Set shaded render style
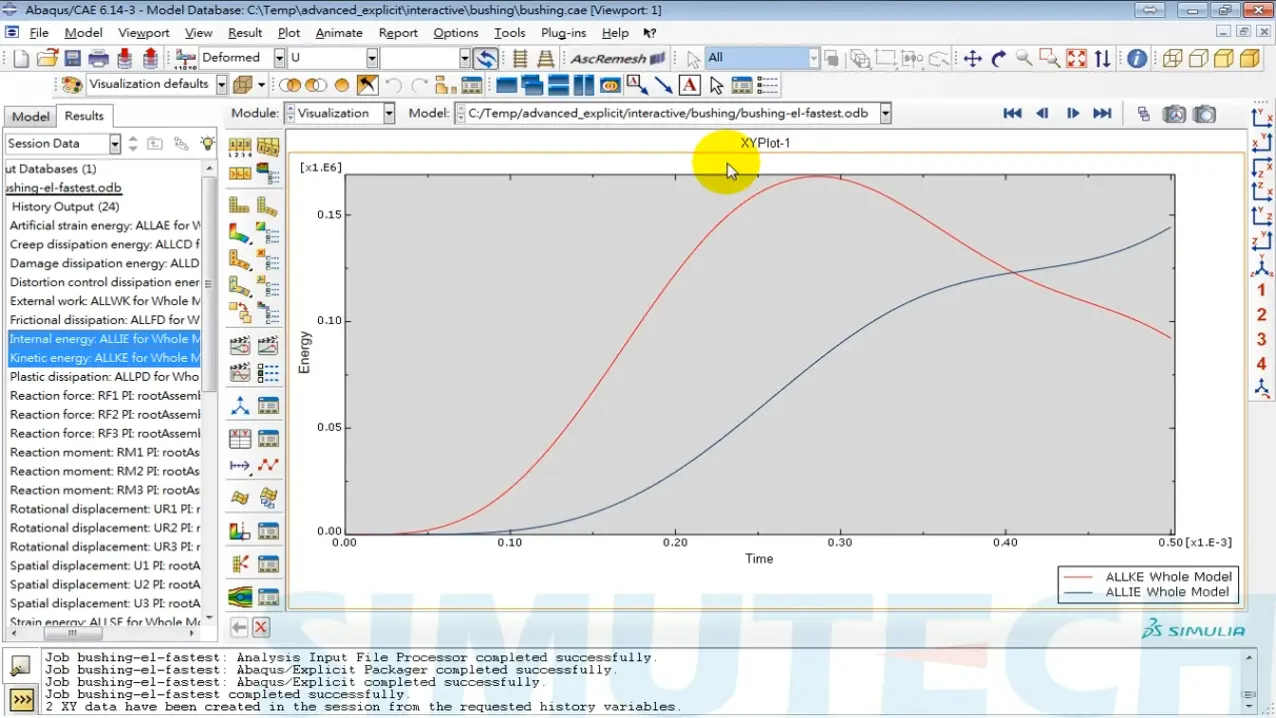Image resolution: width=1276 pixels, height=718 pixels. [x=1250, y=59]
